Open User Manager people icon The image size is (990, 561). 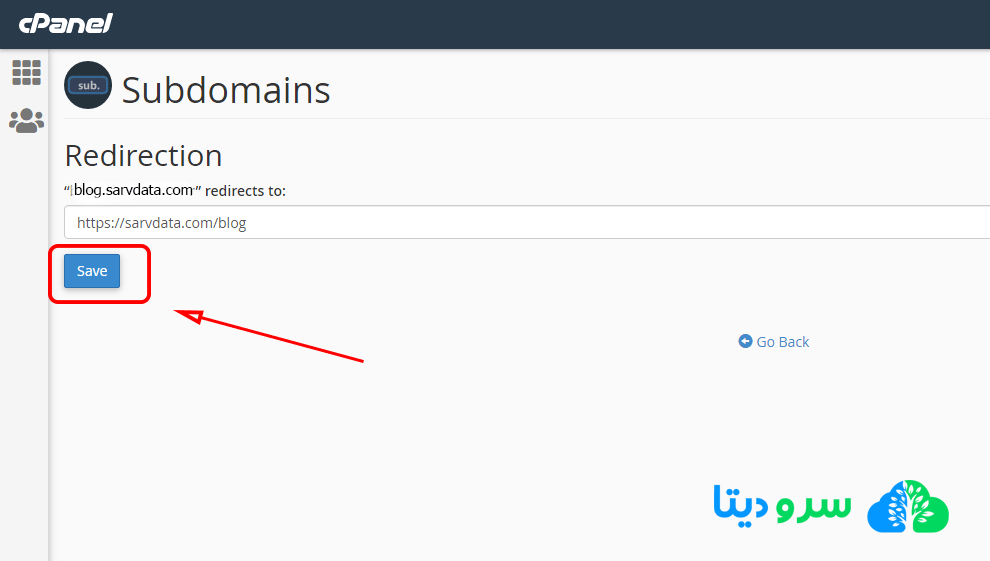pos(26,121)
